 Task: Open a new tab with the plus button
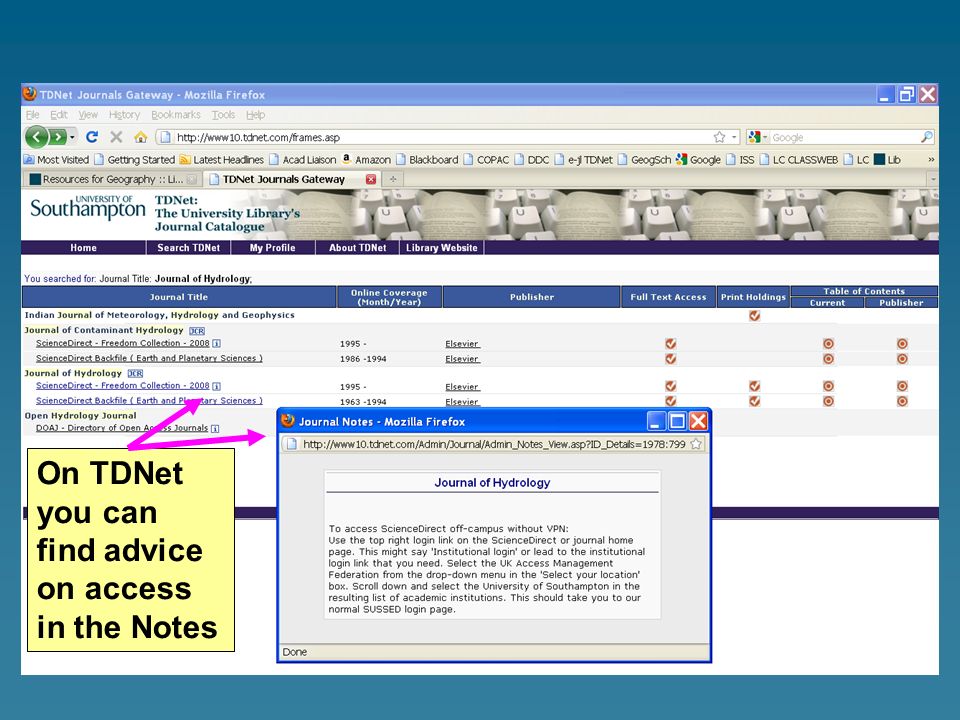click(x=393, y=179)
